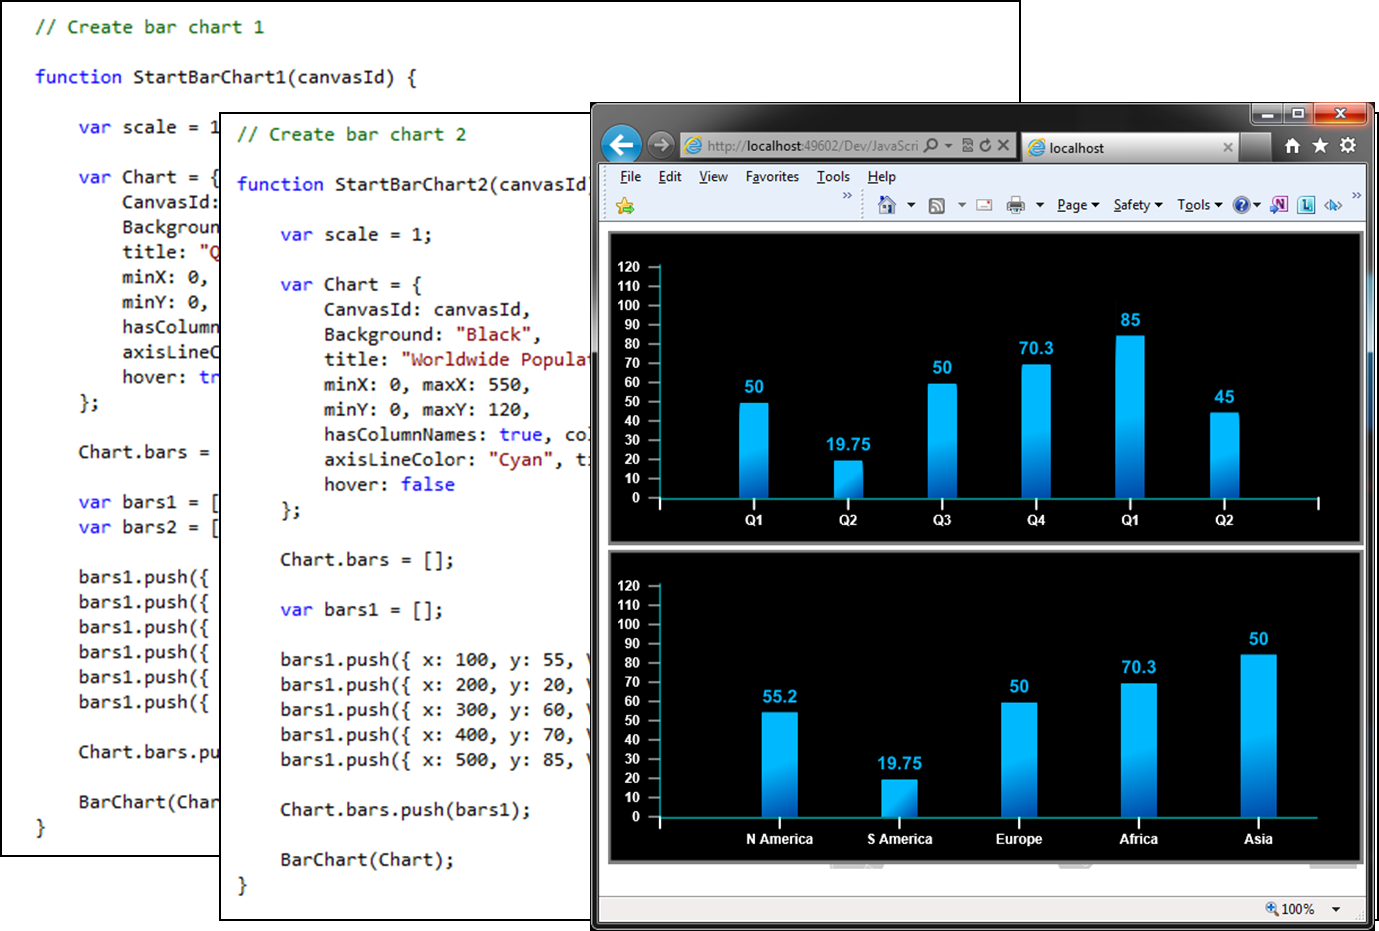This screenshot has height=931, width=1379.
Task: Click the OneNote Linked Notes icon
Action: [x=1306, y=205]
